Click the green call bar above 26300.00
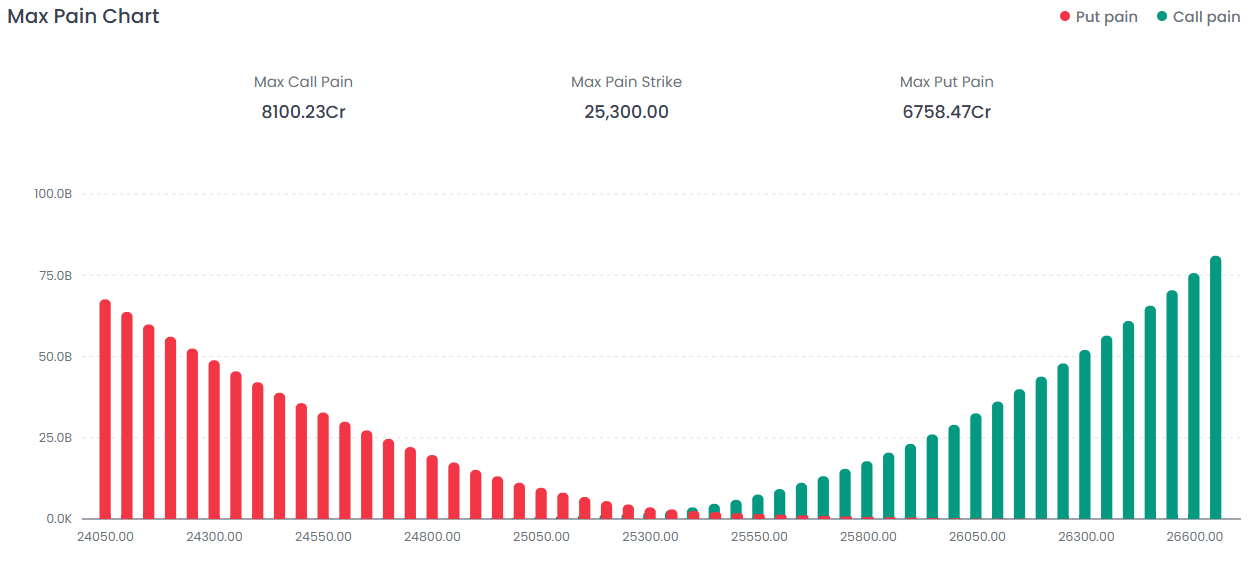Image resolution: width=1259 pixels, height=582 pixels. (1085, 435)
